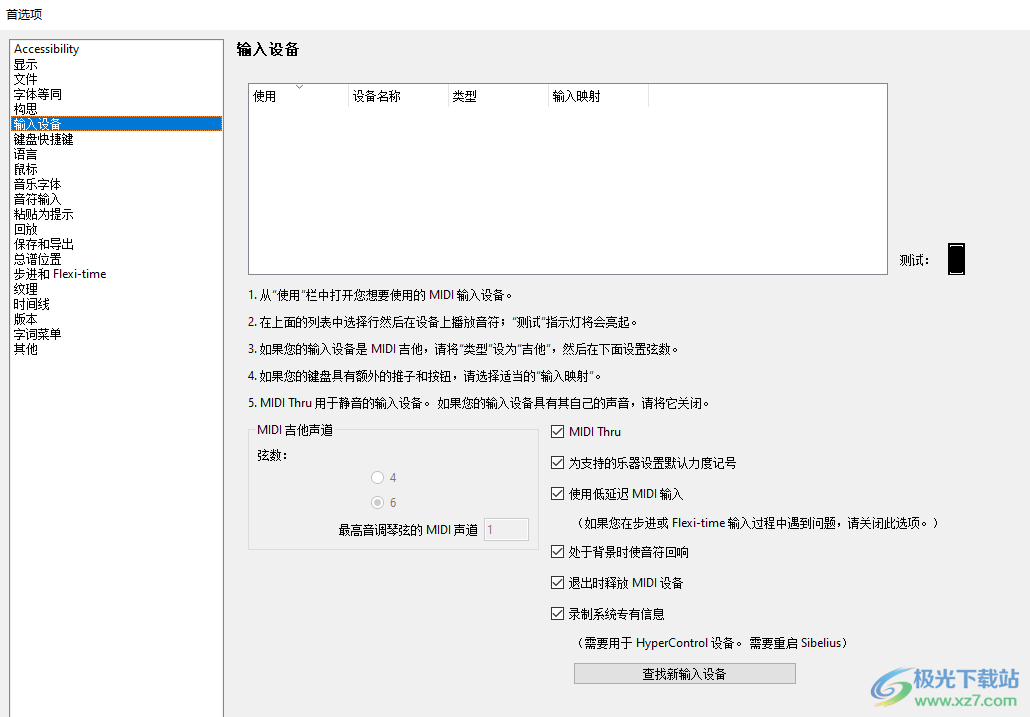Uncheck 退出时释放 MIDI 设备
1030x717 pixels.
(558, 582)
